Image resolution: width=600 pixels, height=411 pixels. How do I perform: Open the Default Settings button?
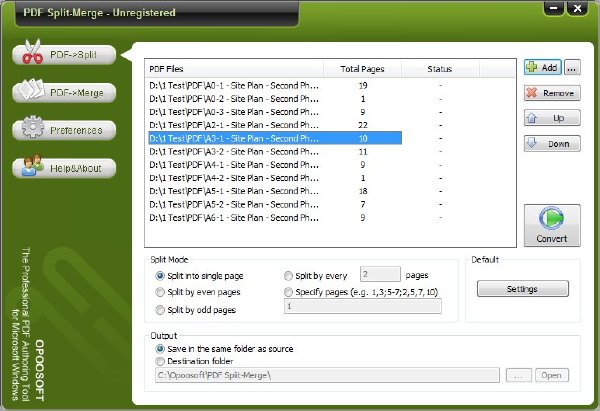click(x=522, y=289)
